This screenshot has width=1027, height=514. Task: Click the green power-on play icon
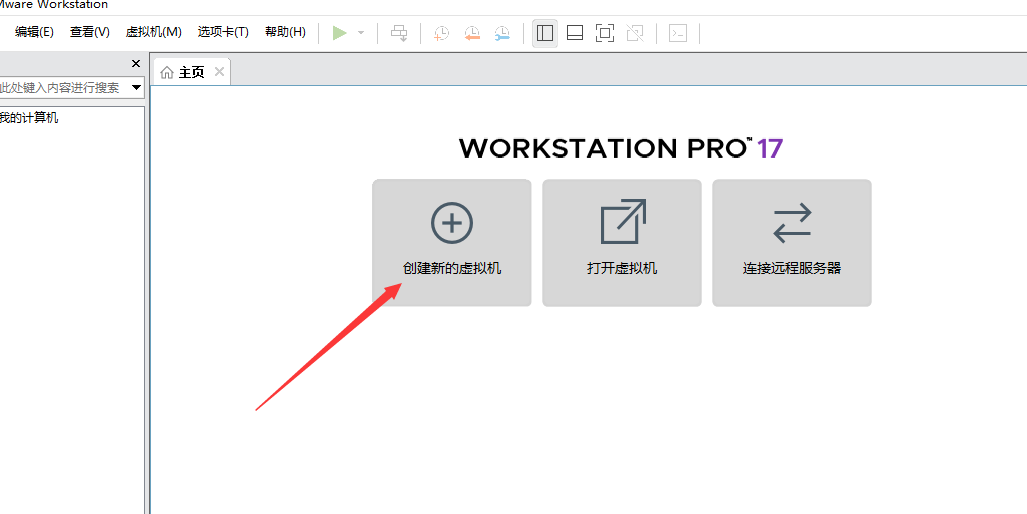pos(339,33)
